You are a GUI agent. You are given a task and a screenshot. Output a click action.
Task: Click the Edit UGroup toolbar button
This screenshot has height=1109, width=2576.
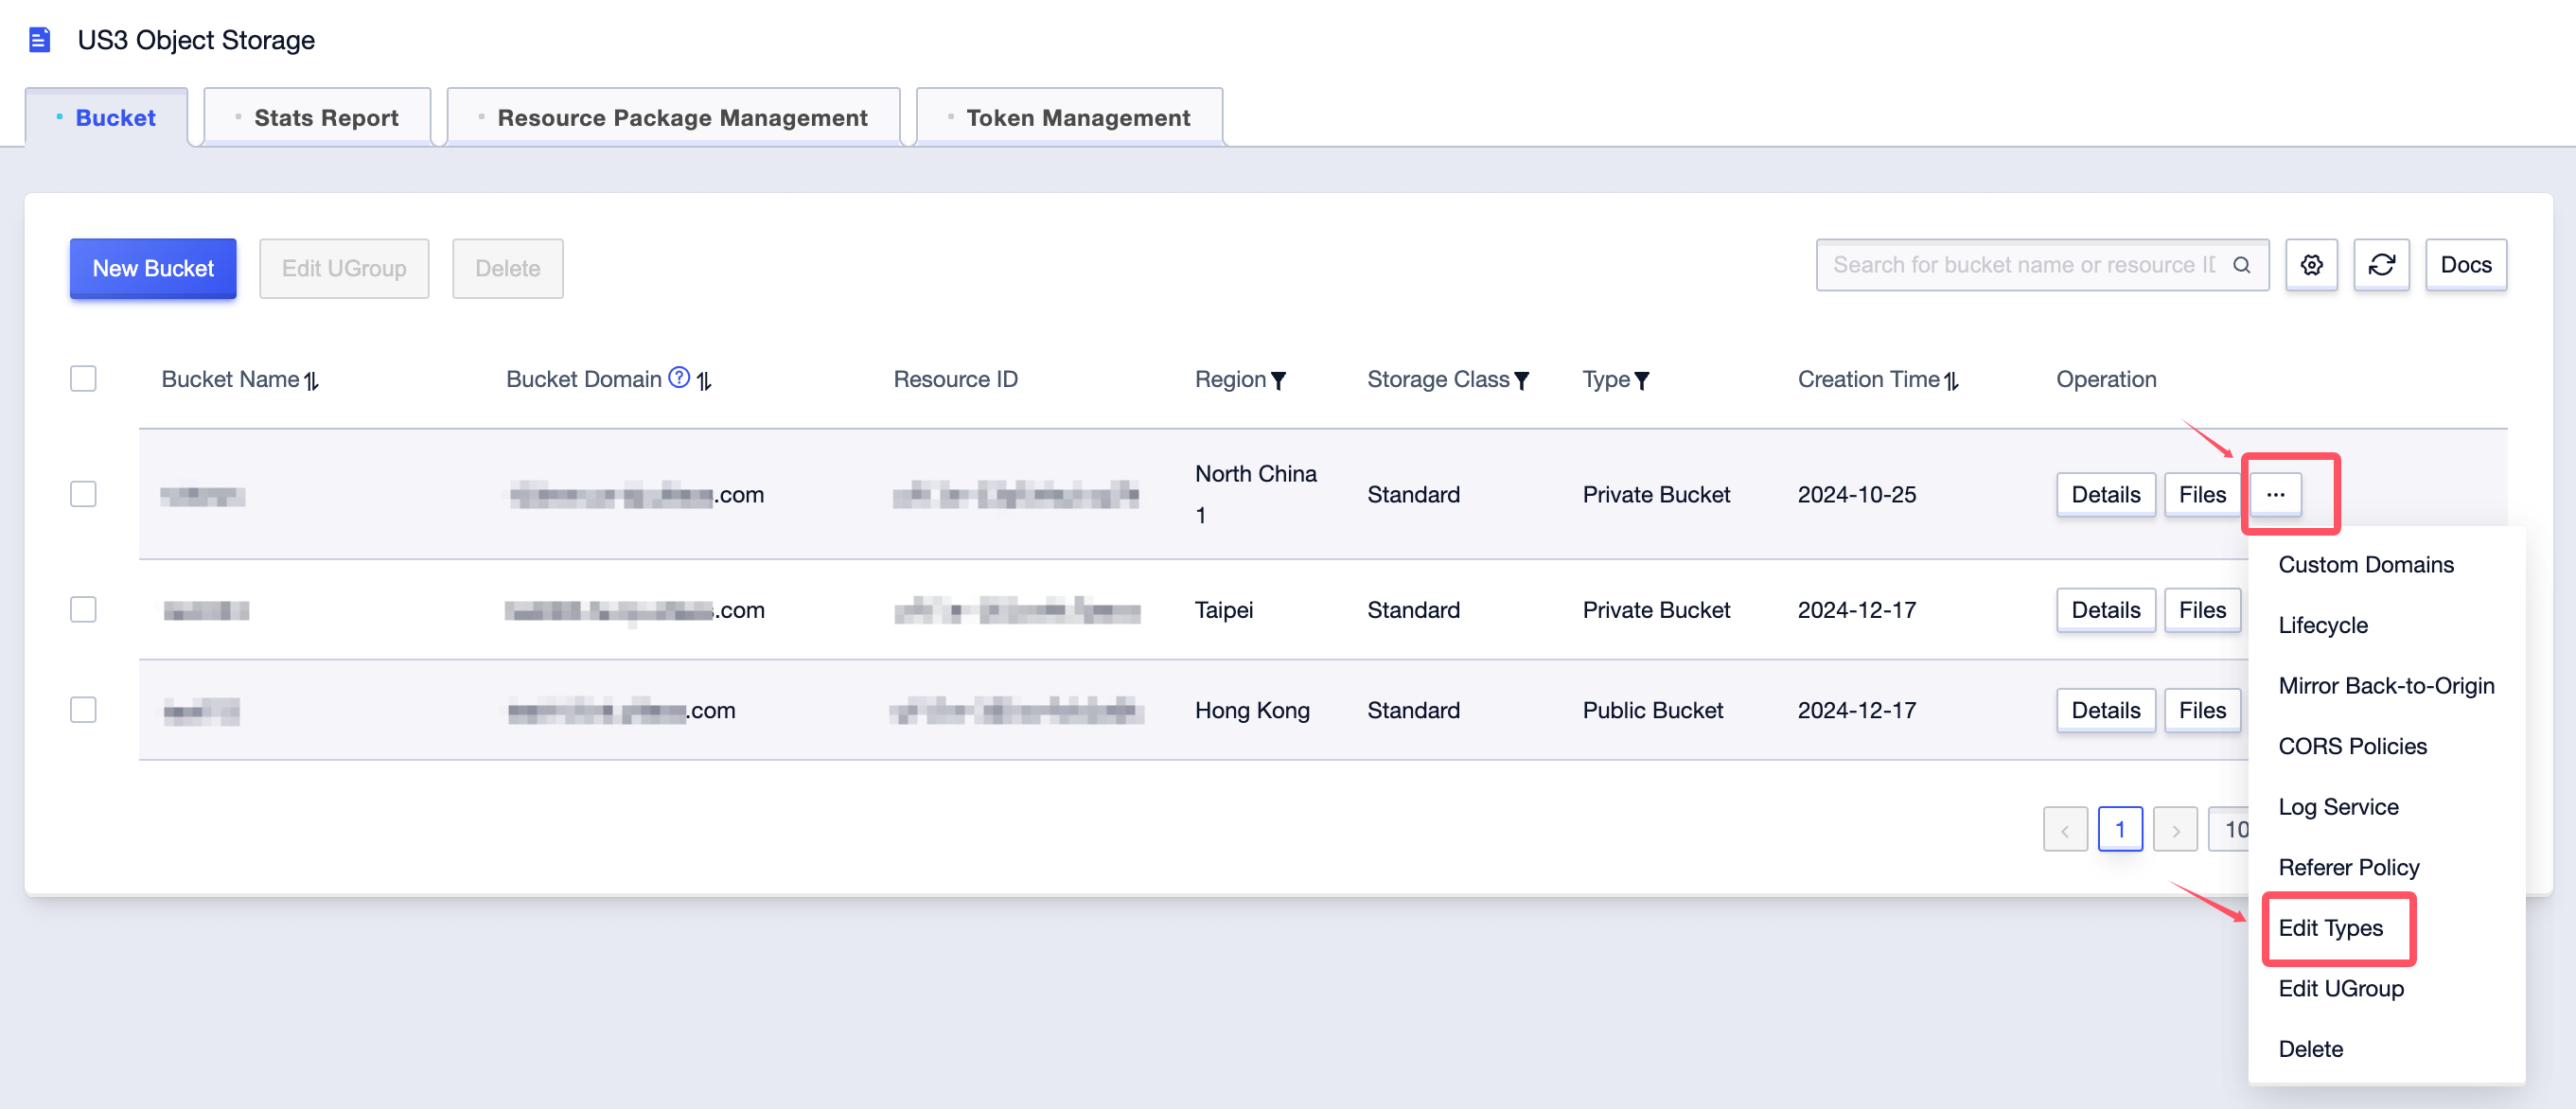pos(344,268)
